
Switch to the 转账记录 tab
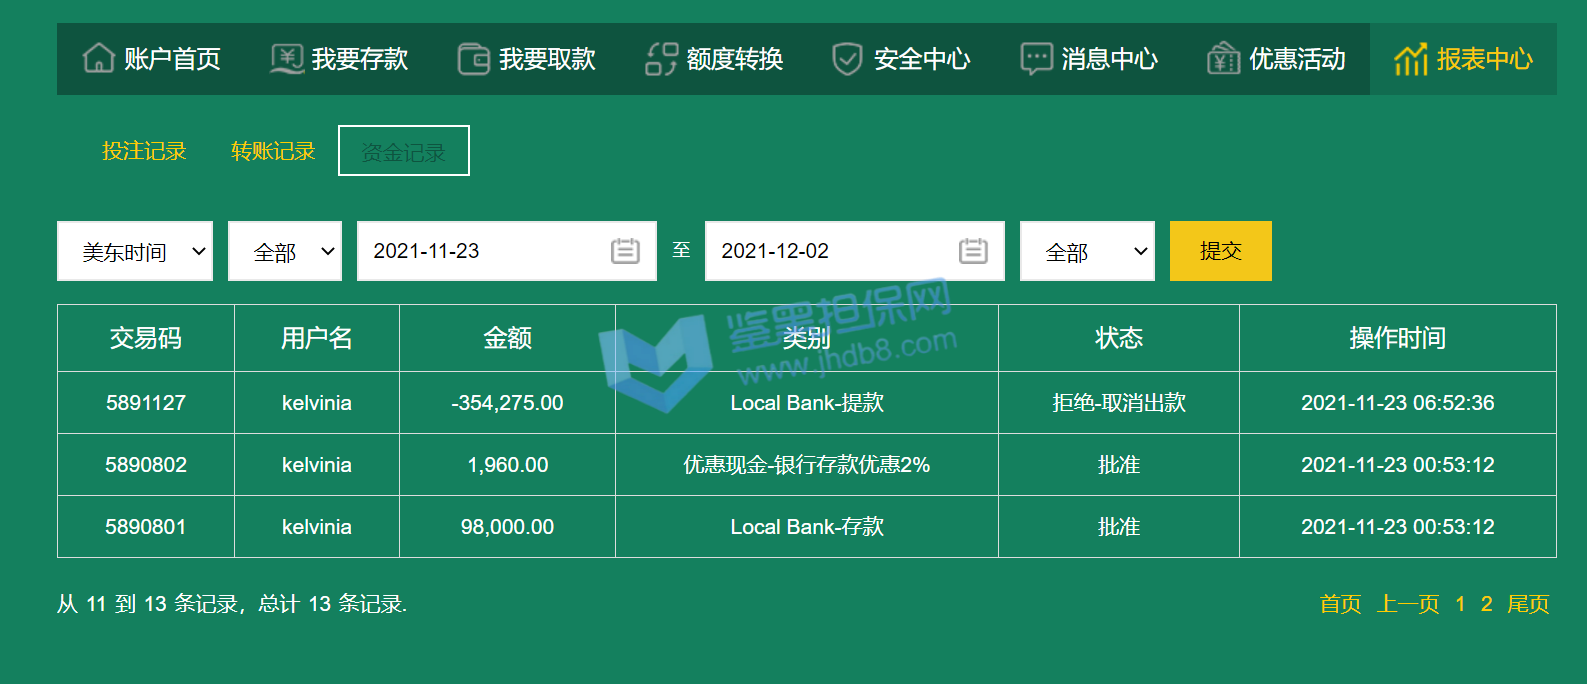[273, 151]
